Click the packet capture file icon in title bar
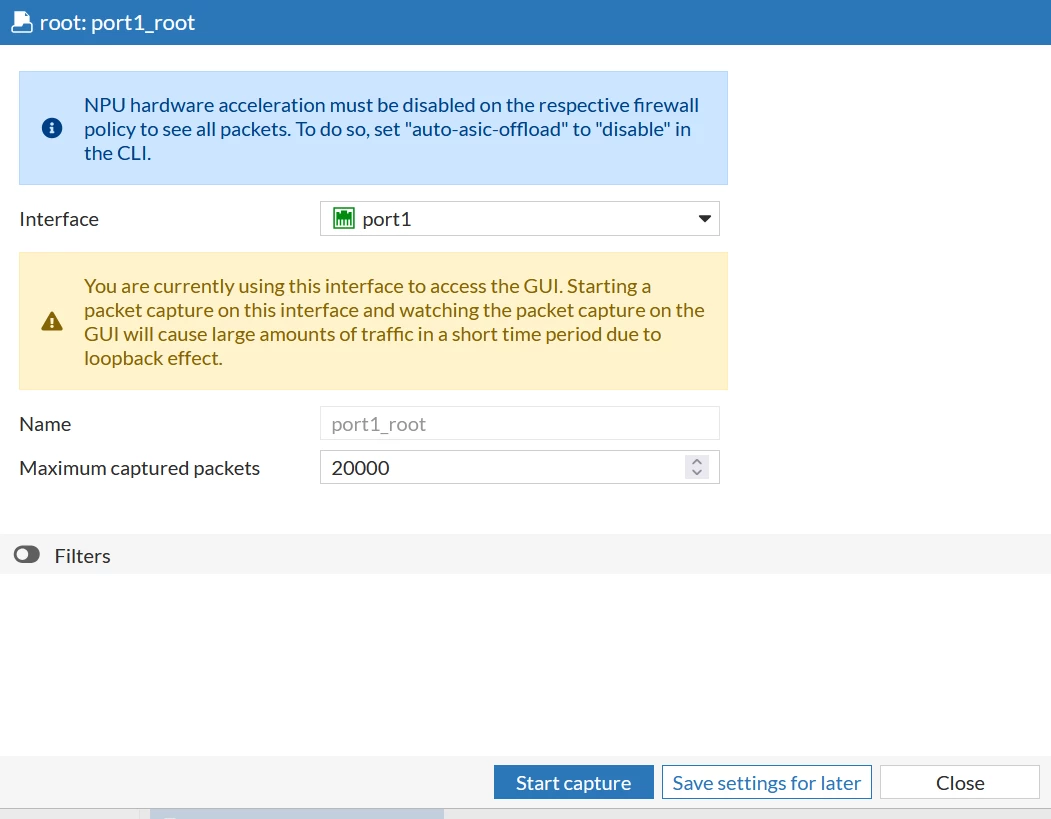Screen dimensions: 1051x819 pos(21,22)
